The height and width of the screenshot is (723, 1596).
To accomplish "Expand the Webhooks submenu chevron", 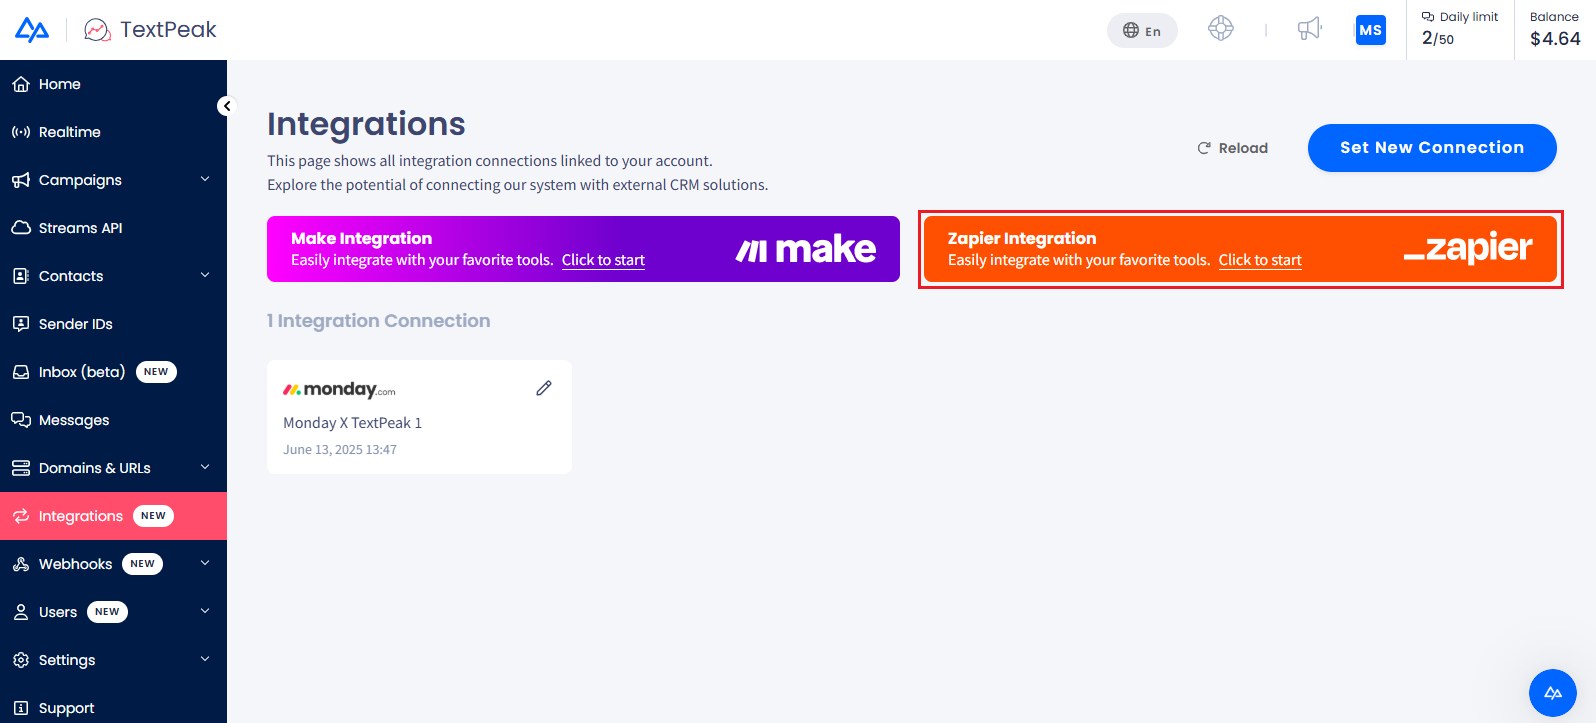I will click(x=205, y=563).
